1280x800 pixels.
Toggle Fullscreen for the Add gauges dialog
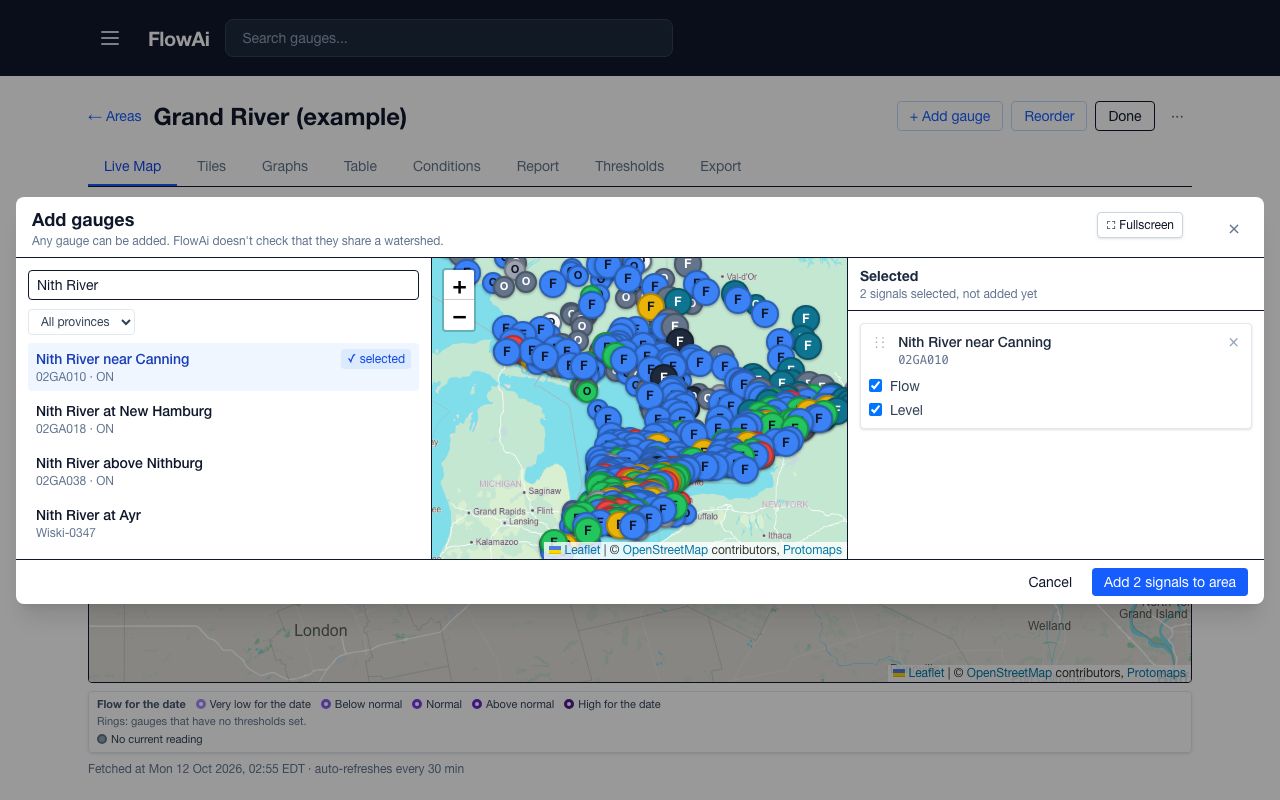[1140, 225]
